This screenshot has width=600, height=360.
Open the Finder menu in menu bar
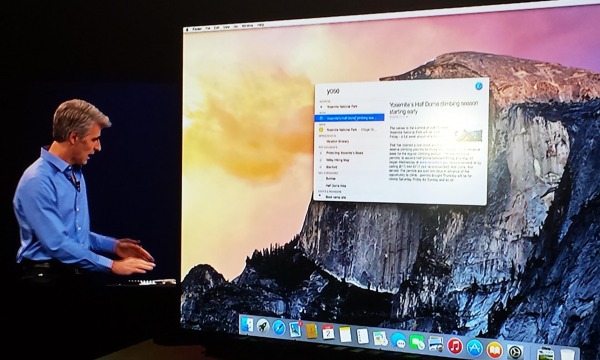pyautogui.click(x=197, y=29)
